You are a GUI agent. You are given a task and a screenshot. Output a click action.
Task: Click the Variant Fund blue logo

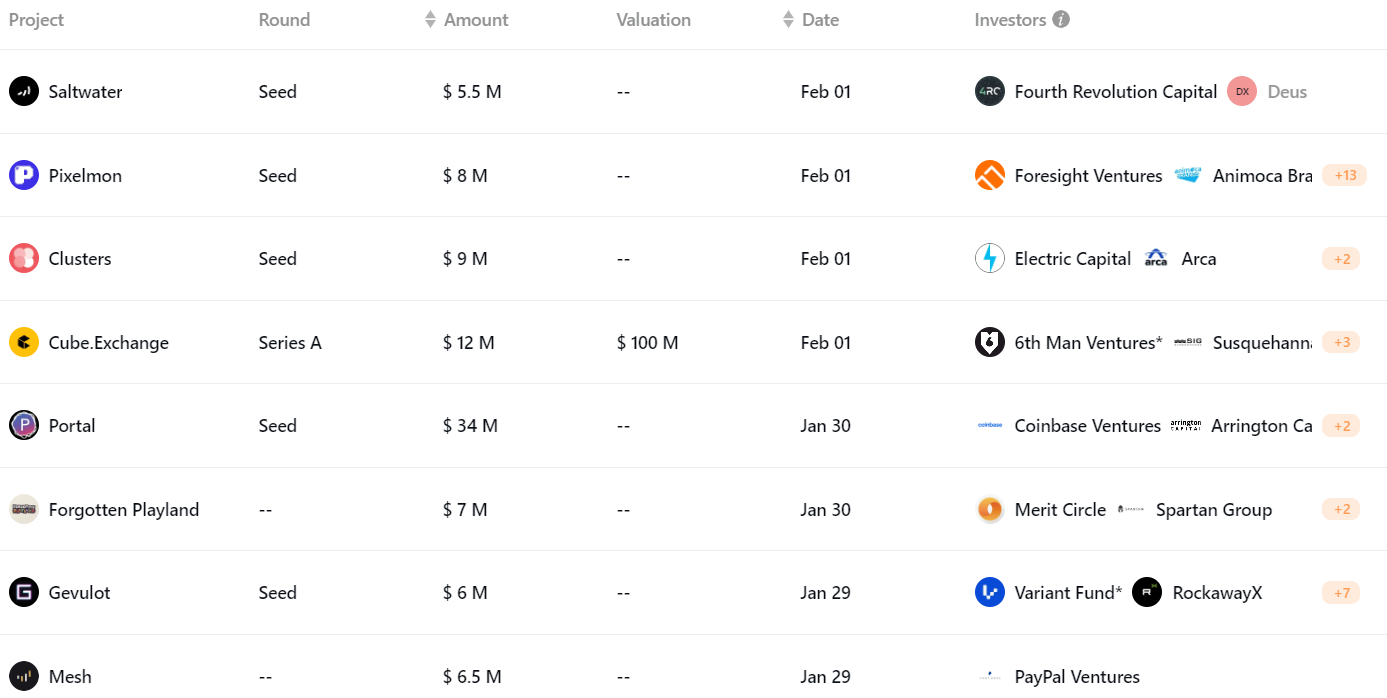(989, 592)
